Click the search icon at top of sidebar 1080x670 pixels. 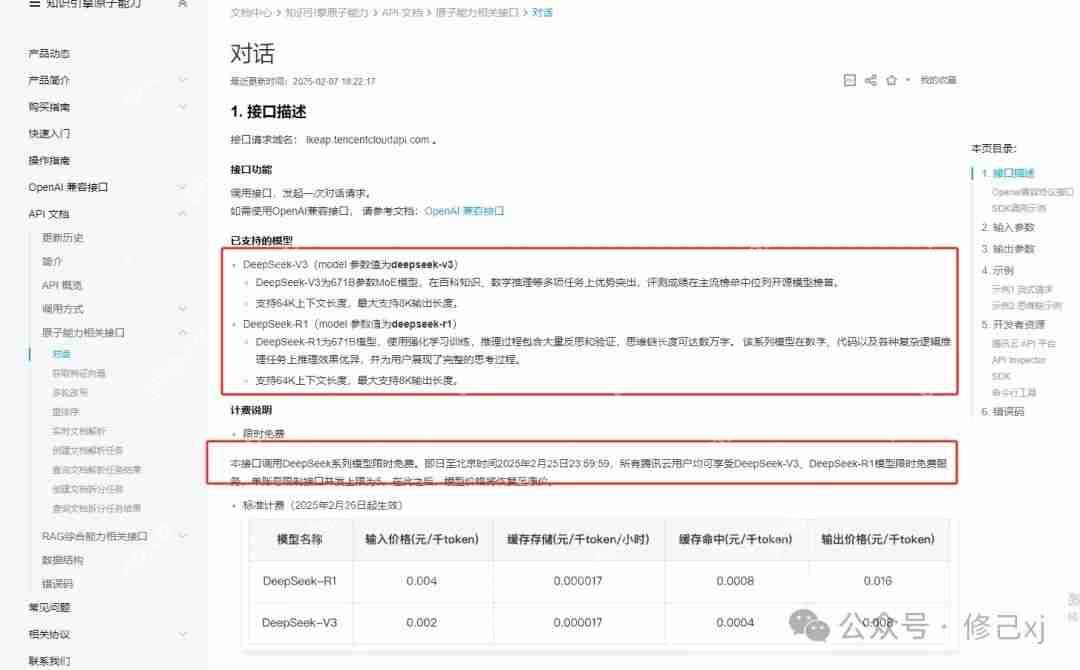point(183,3)
